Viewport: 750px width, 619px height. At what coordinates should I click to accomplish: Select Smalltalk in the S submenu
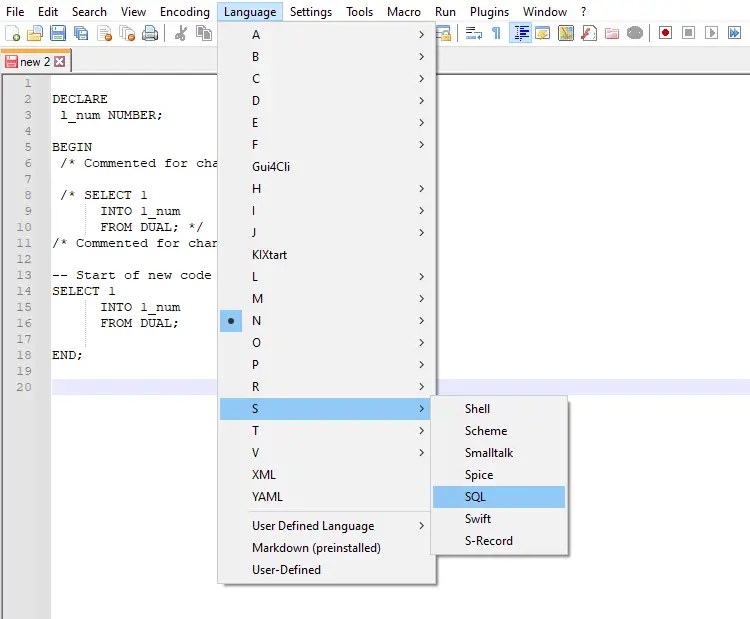point(499,453)
